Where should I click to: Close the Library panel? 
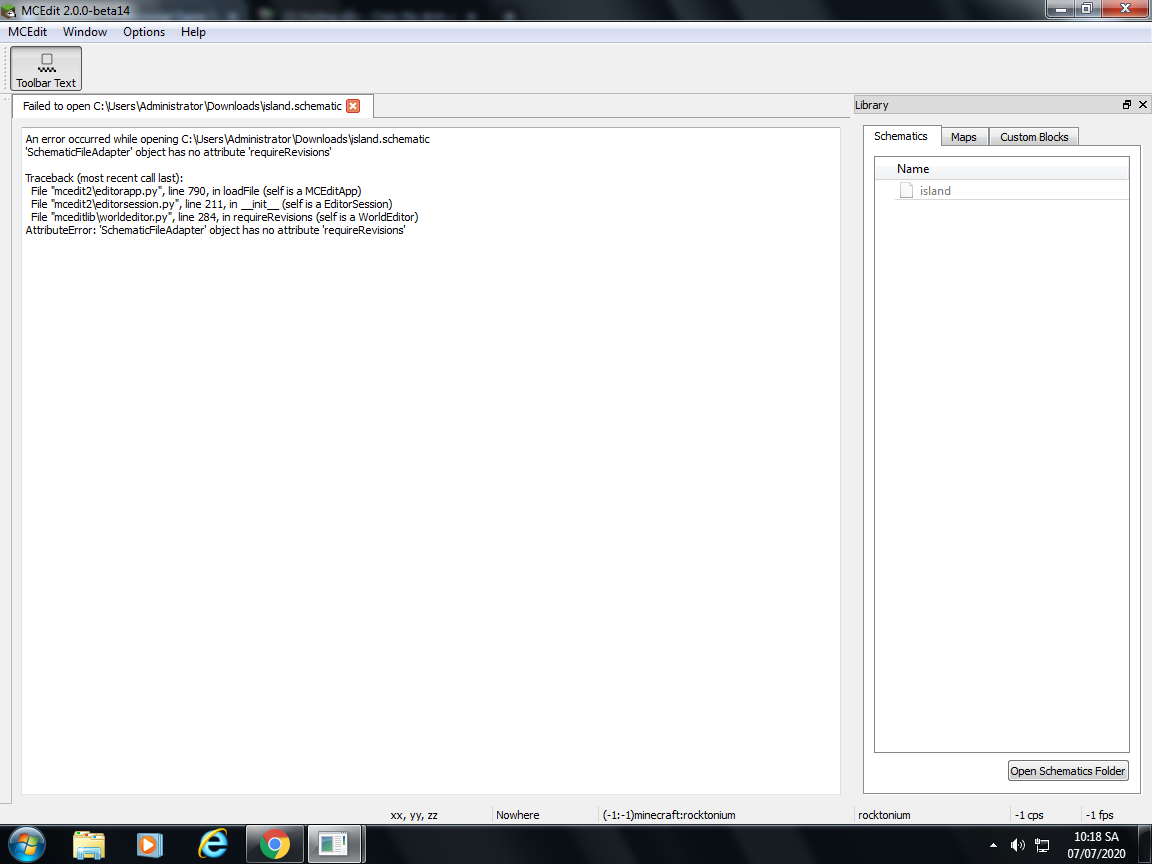pos(1142,105)
